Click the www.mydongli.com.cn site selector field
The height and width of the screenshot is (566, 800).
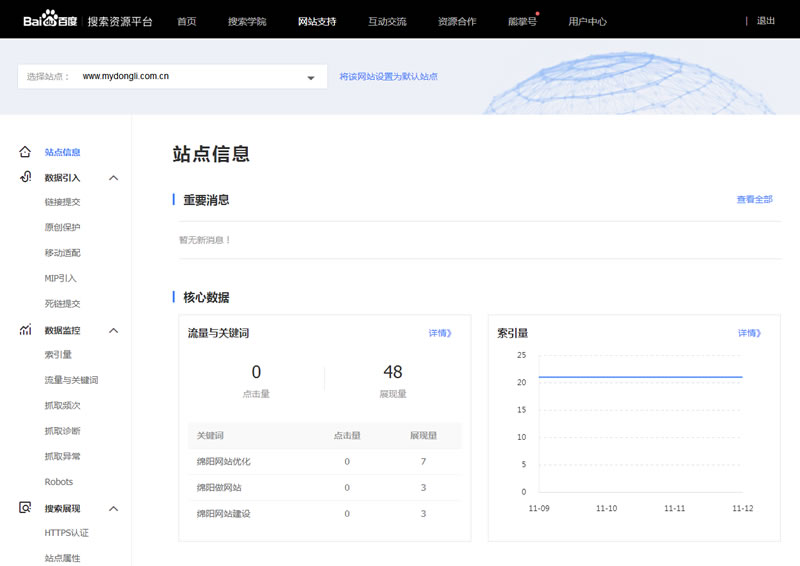tap(172, 77)
